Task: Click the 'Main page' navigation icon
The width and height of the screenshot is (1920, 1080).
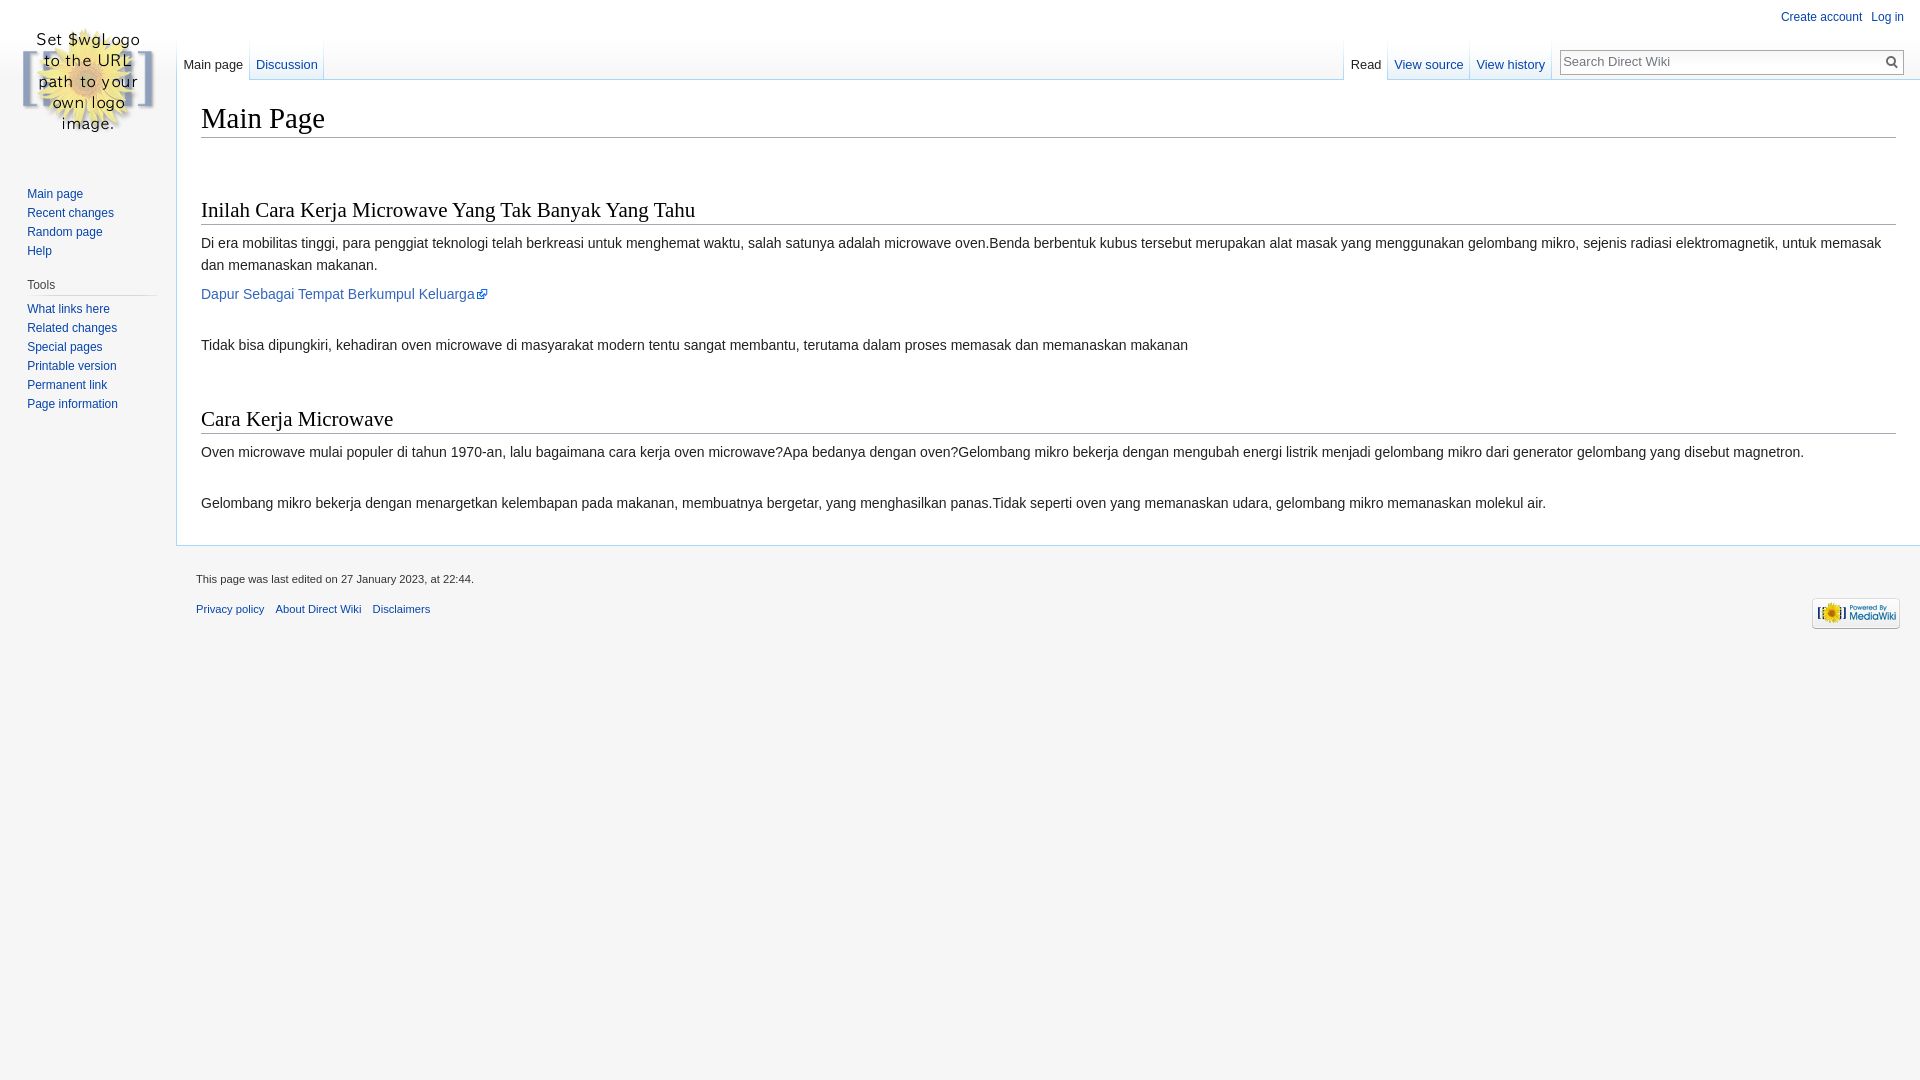Action: 54,193
